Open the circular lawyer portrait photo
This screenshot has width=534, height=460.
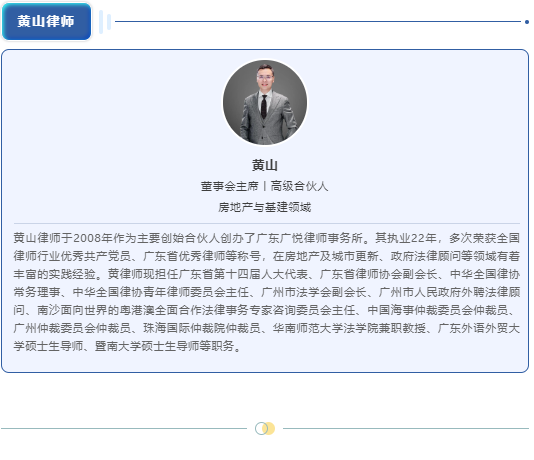point(265,102)
